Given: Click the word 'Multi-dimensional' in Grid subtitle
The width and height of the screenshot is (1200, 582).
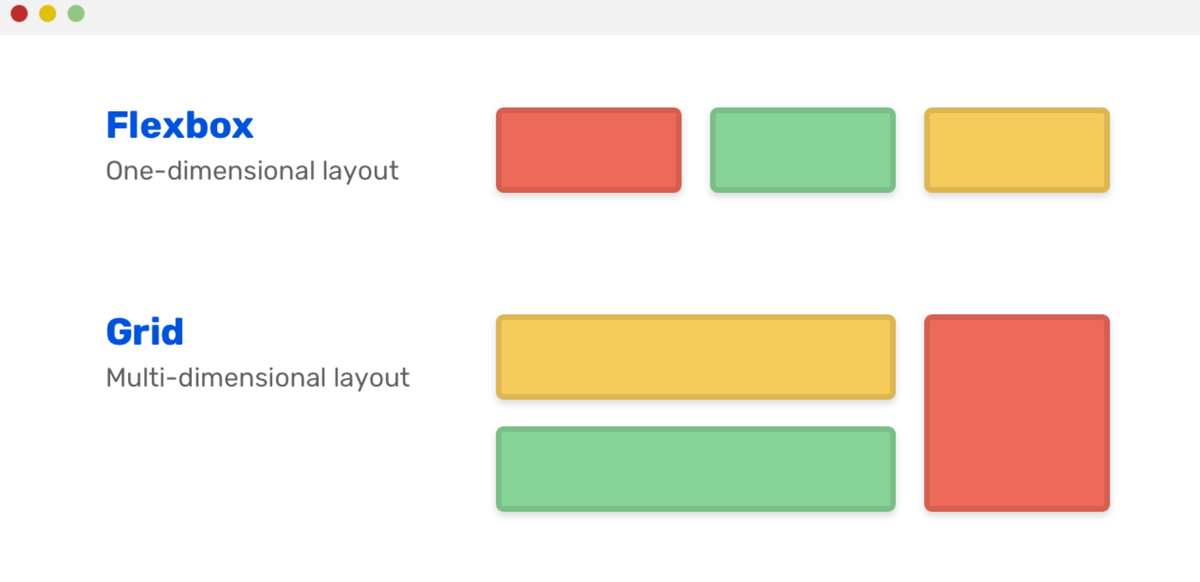Looking at the screenshot, I should [215, 378].
